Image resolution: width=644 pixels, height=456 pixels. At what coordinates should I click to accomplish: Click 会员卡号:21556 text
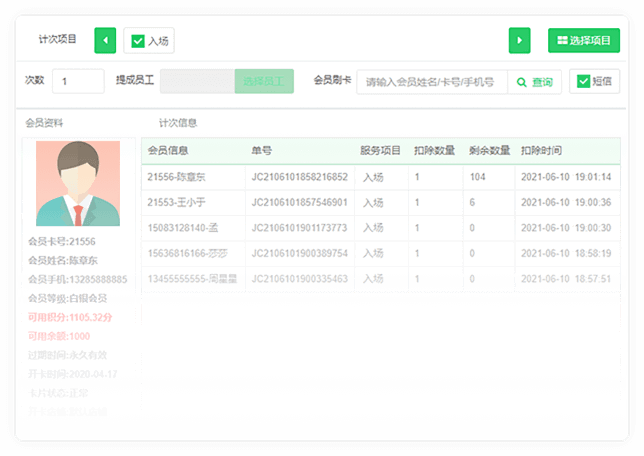point(62,242)
